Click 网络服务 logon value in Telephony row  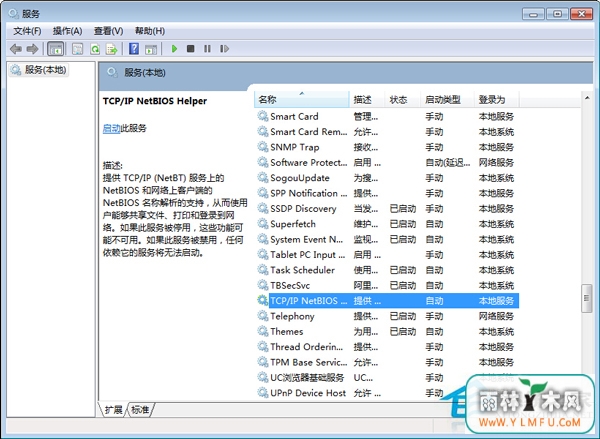[x=496, y=316]
